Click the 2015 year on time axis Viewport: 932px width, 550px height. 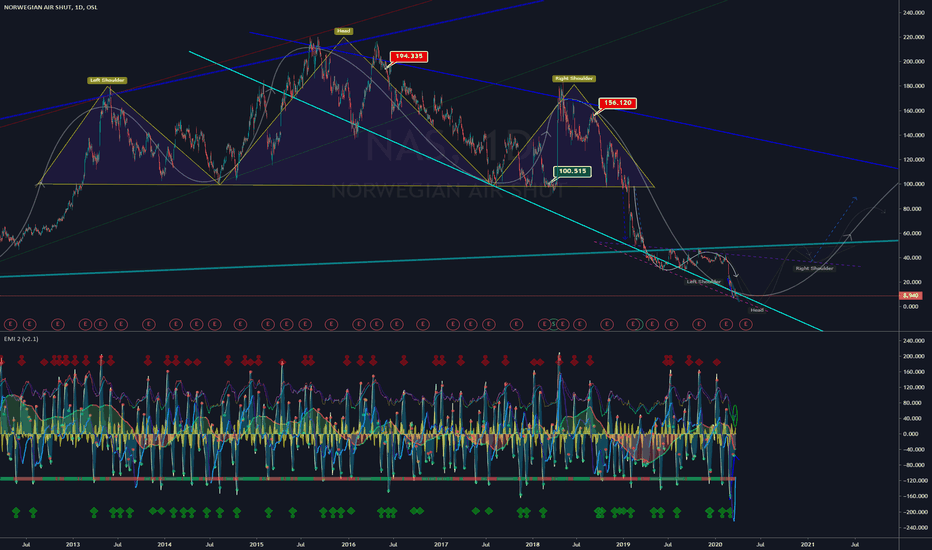(256, 544)
